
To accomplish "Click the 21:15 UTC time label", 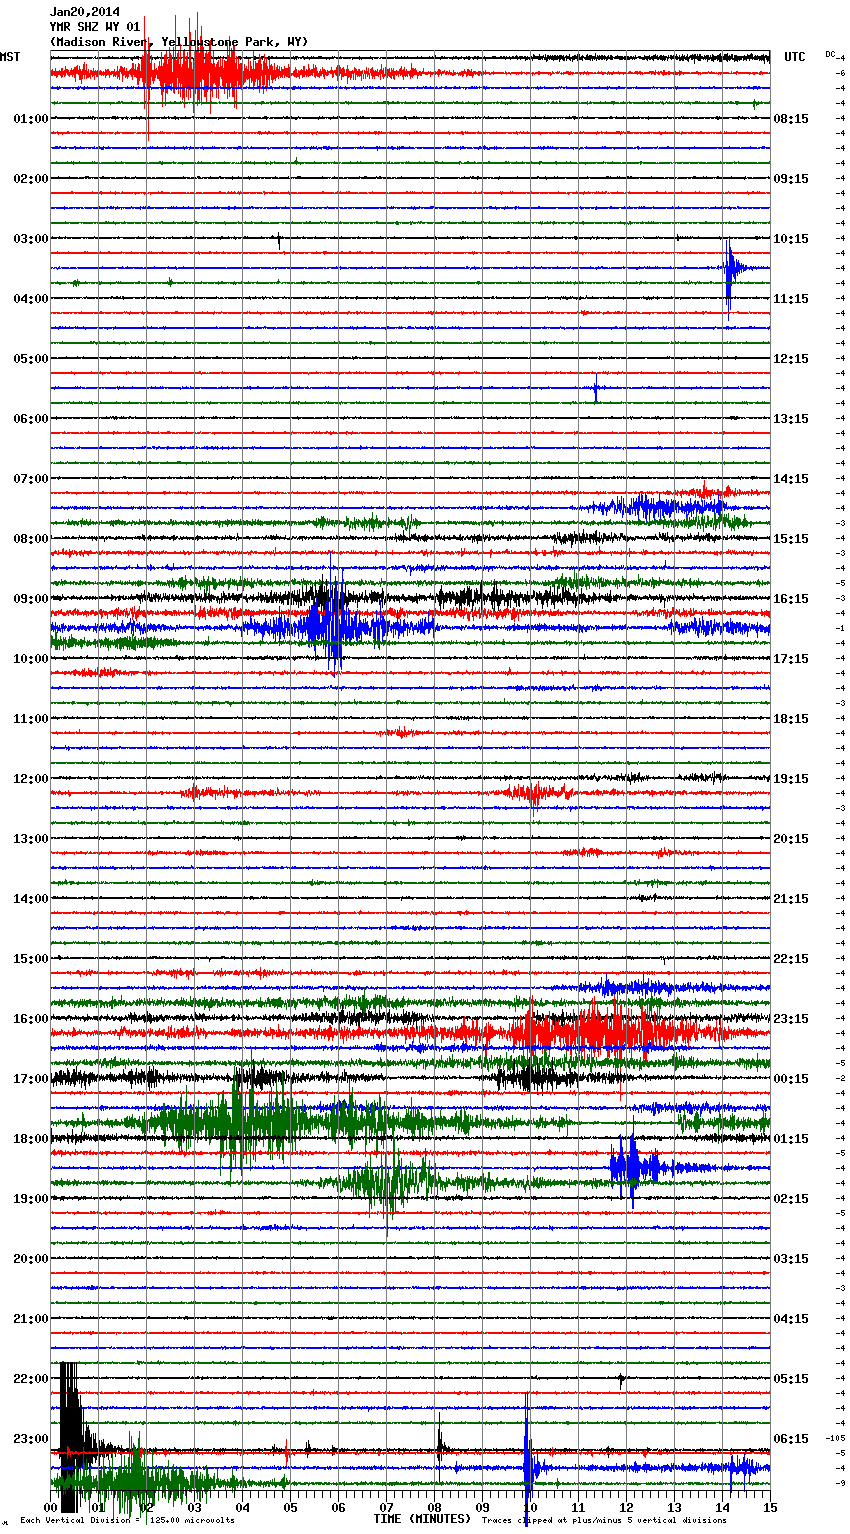I will [791, 899].
